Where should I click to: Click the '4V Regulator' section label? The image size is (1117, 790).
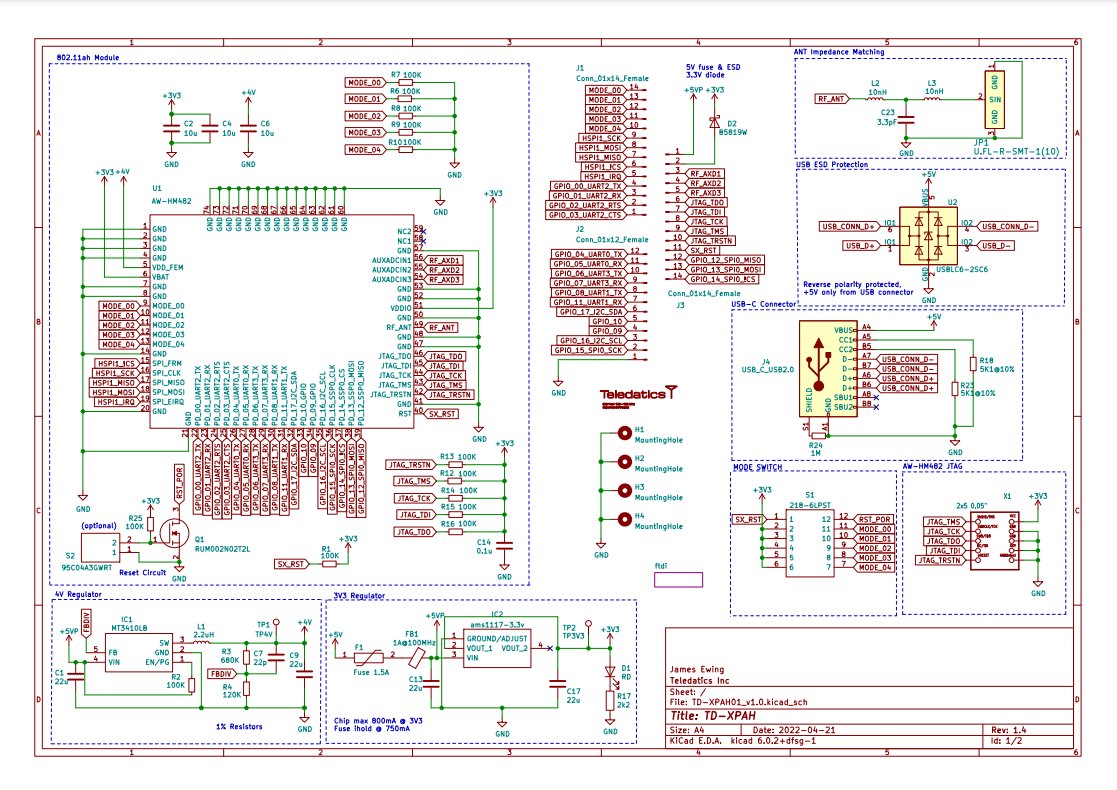[x=78, y=594]
